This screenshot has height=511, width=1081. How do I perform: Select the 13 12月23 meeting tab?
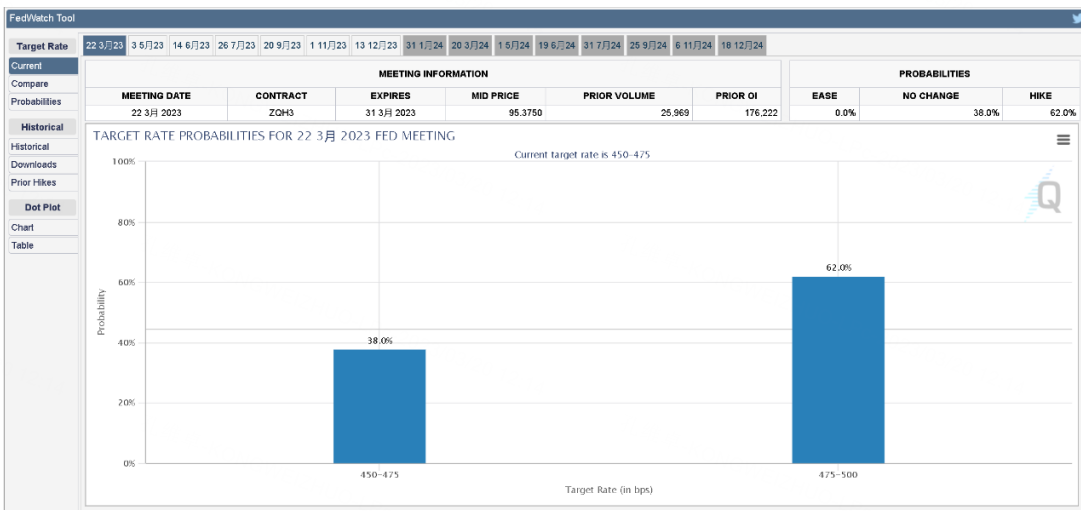point(376,46)
